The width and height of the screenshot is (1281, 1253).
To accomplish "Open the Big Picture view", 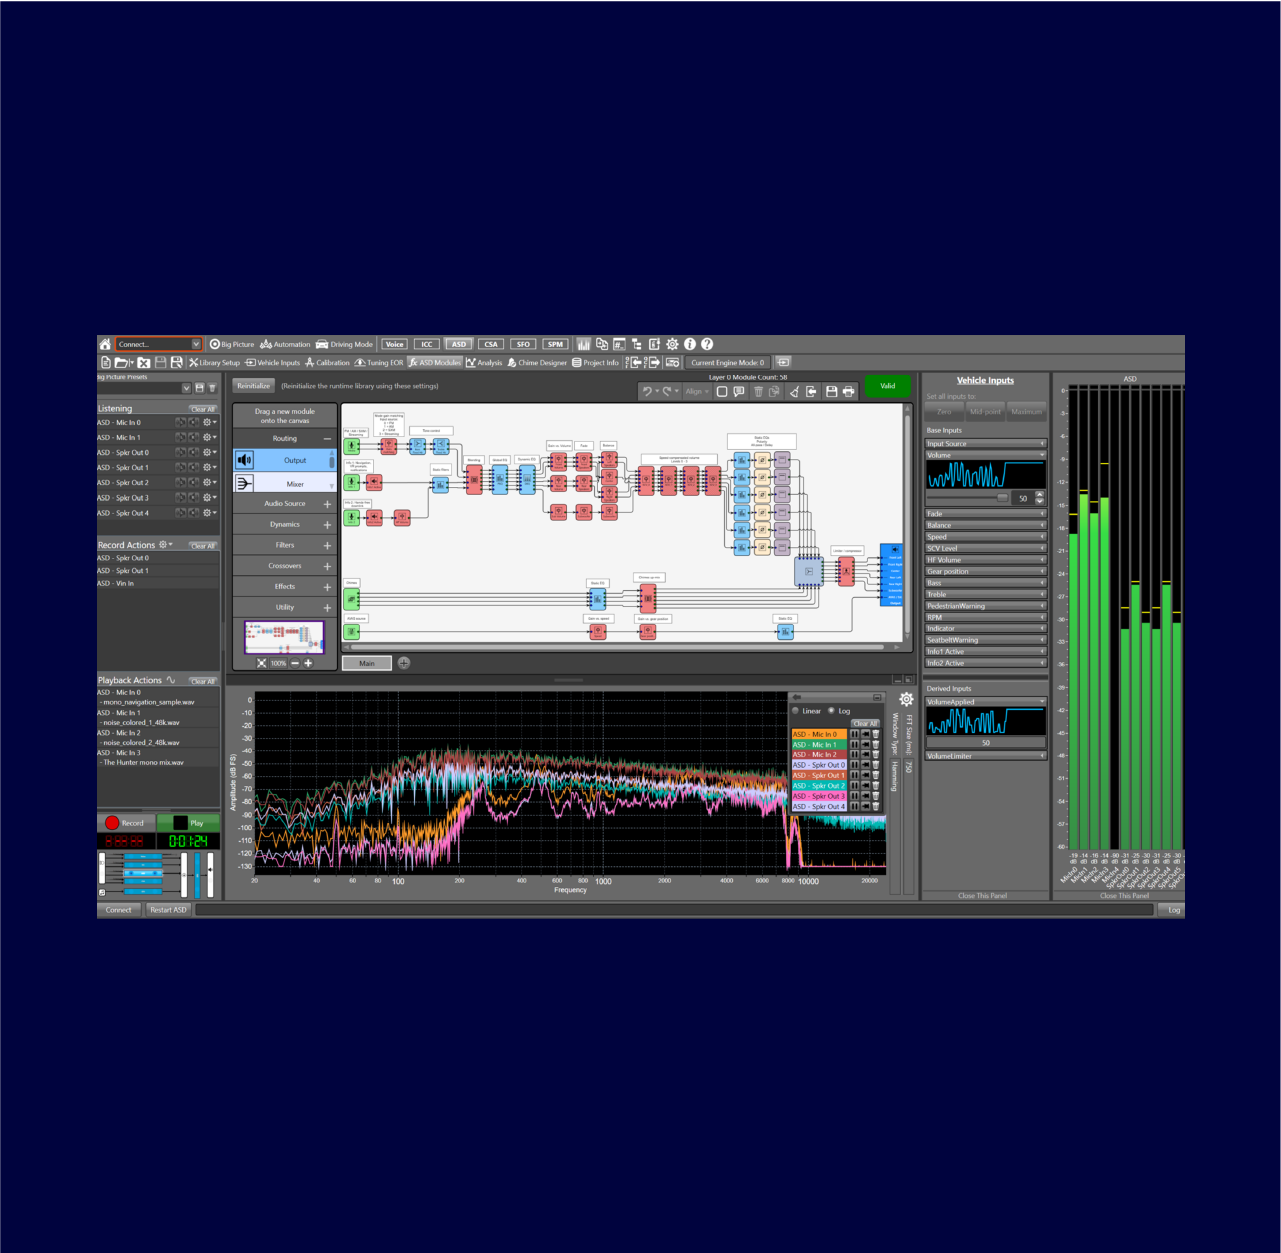I will (232, 344).
